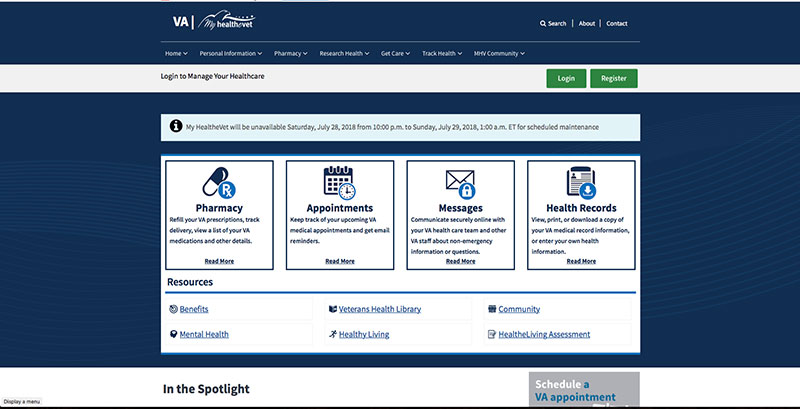This screenshot has width=800, height=409.
Task: Click the scheduled maintenance notice text
Action: (x=392, y=126)
